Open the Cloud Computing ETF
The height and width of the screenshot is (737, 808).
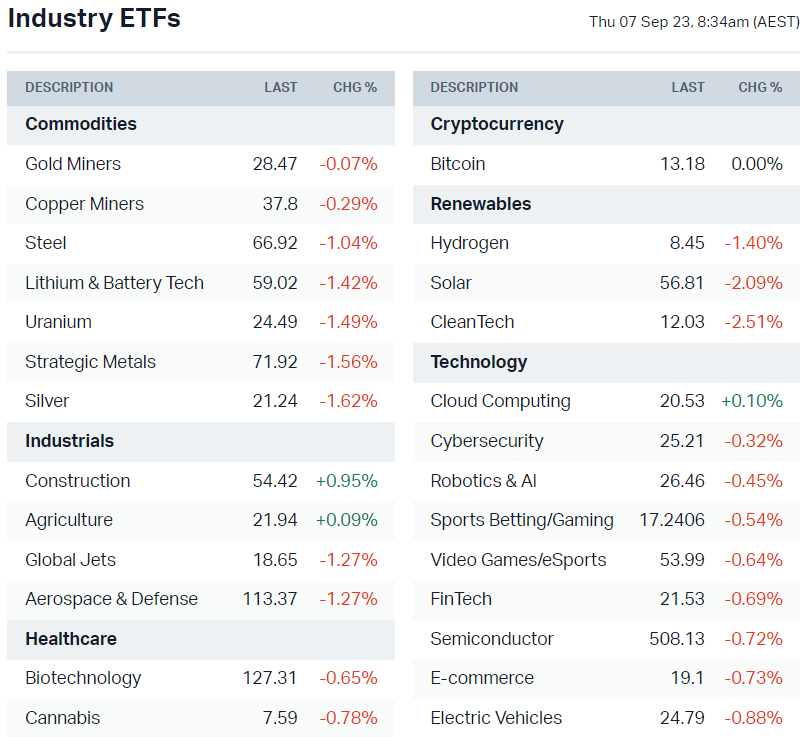500,401
